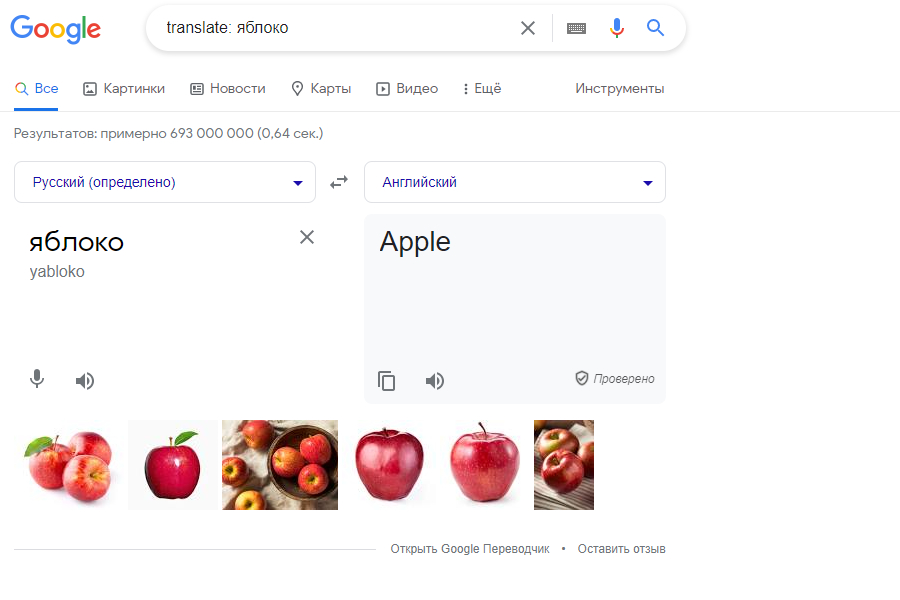Expand the Русский source language dropdown

pos(165,182)
